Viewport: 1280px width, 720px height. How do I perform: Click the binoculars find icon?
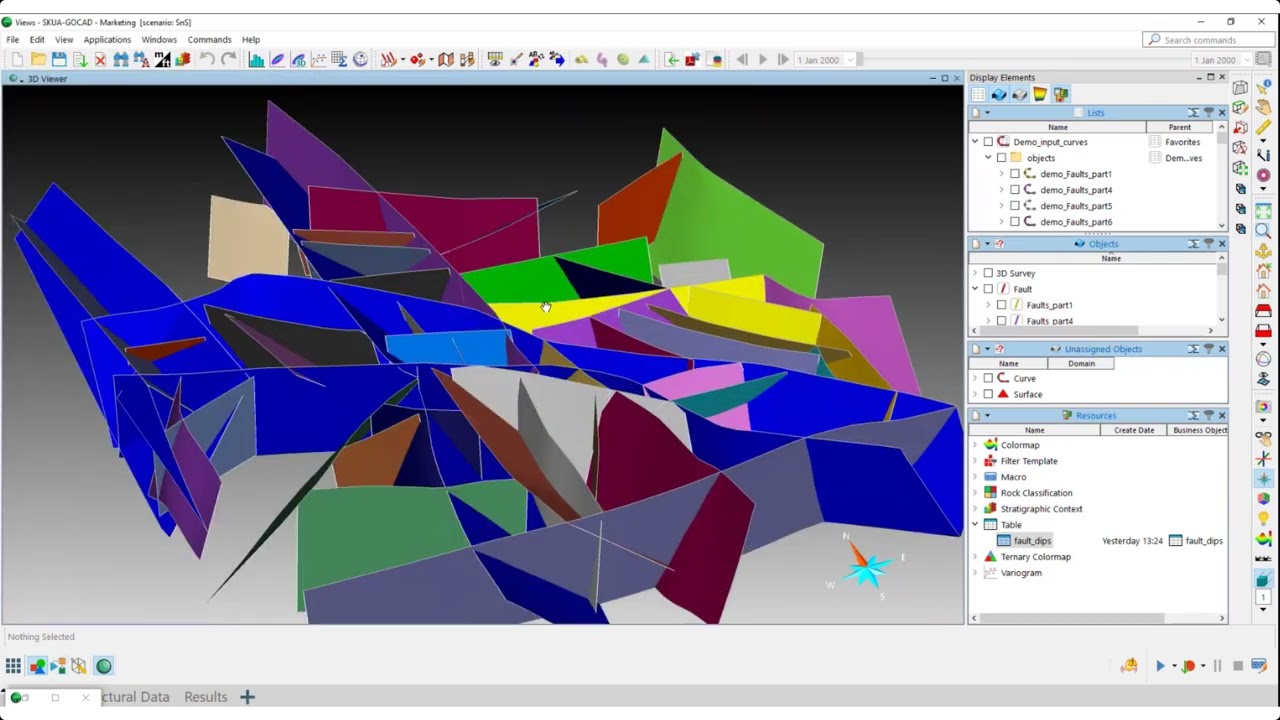(121, 60)
